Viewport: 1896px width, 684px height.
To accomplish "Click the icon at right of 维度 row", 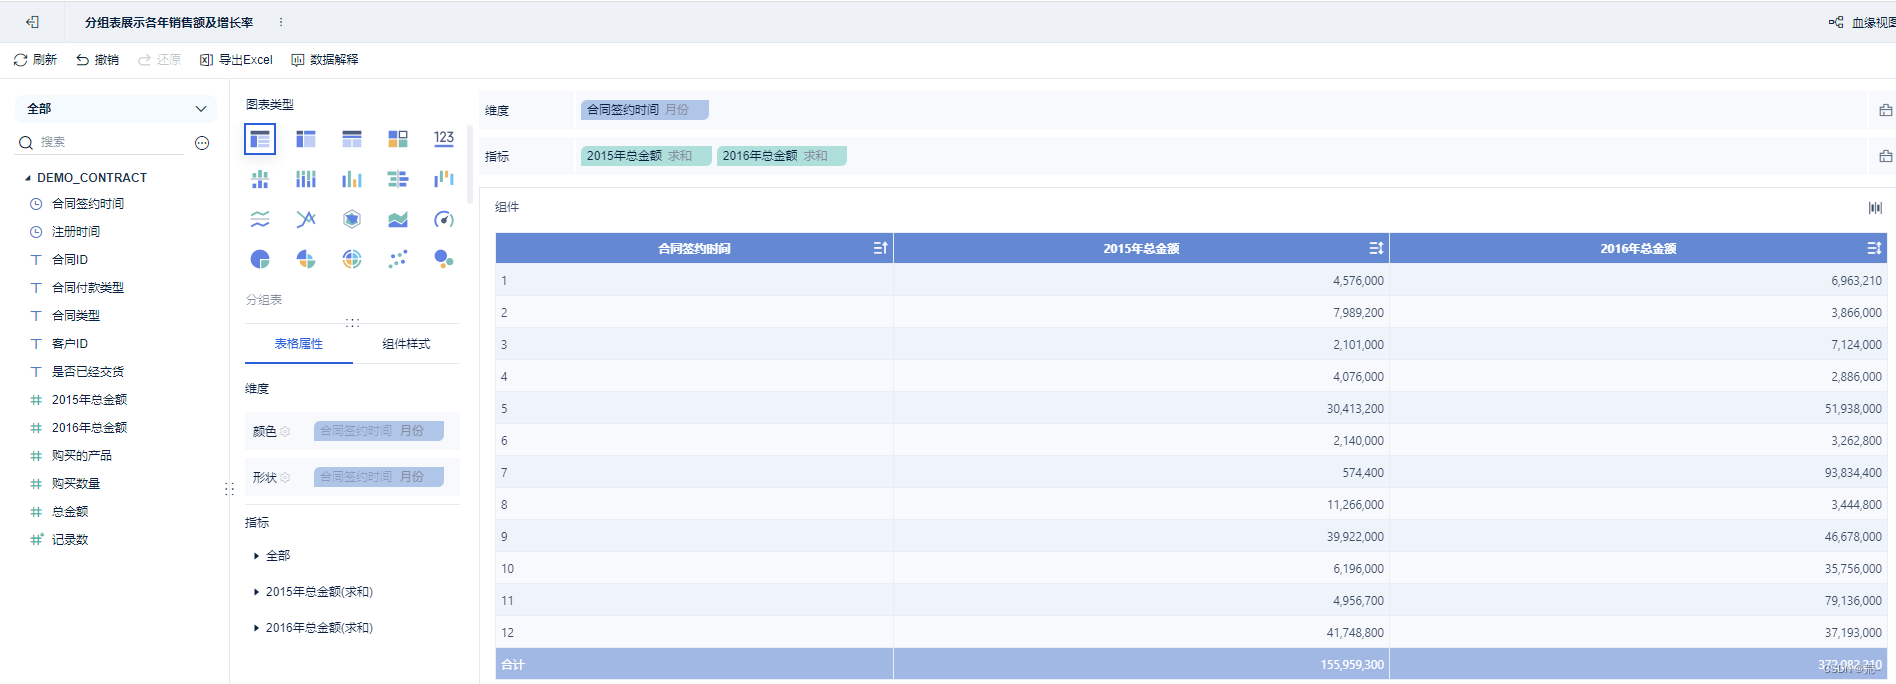I will tap(1885, 110).
